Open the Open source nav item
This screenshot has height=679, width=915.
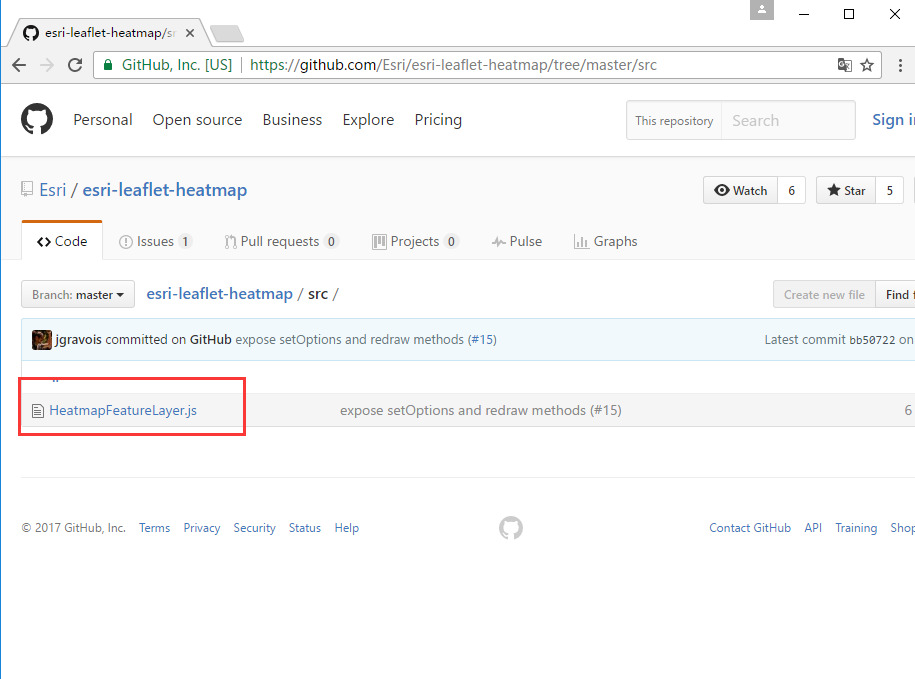point(197,120)
